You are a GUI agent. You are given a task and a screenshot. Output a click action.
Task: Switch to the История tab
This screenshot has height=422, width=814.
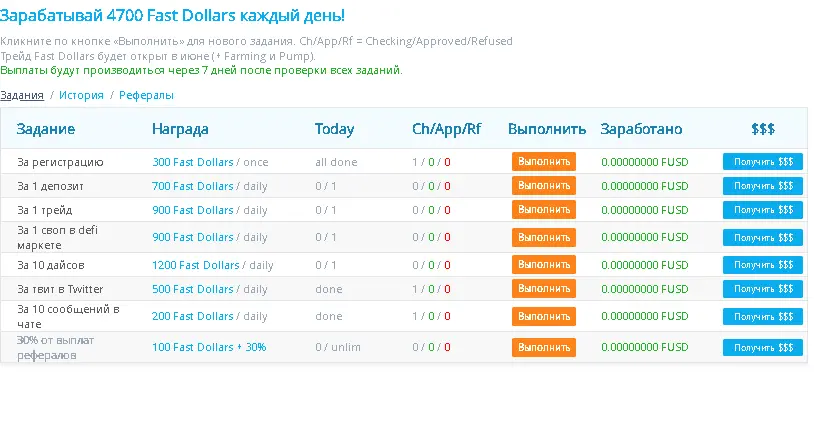tap(81, 95)
